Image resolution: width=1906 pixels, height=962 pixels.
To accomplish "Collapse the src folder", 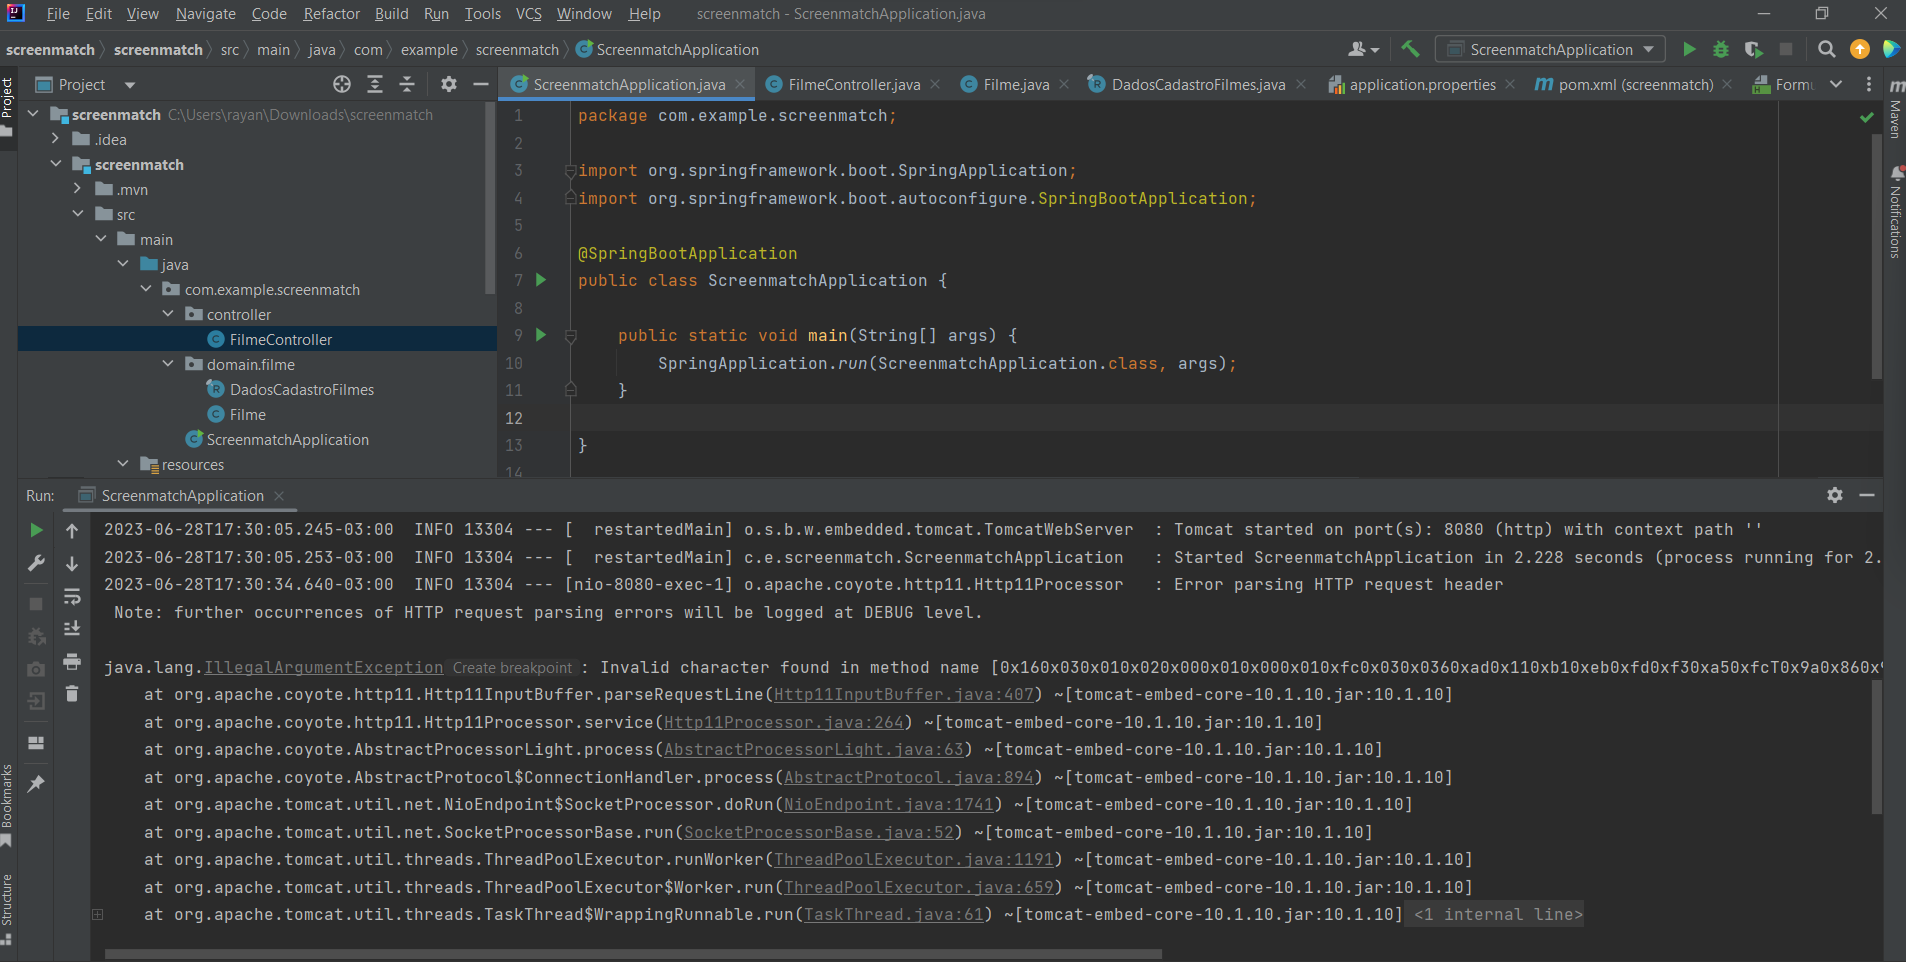I will (x=78, y=214).
